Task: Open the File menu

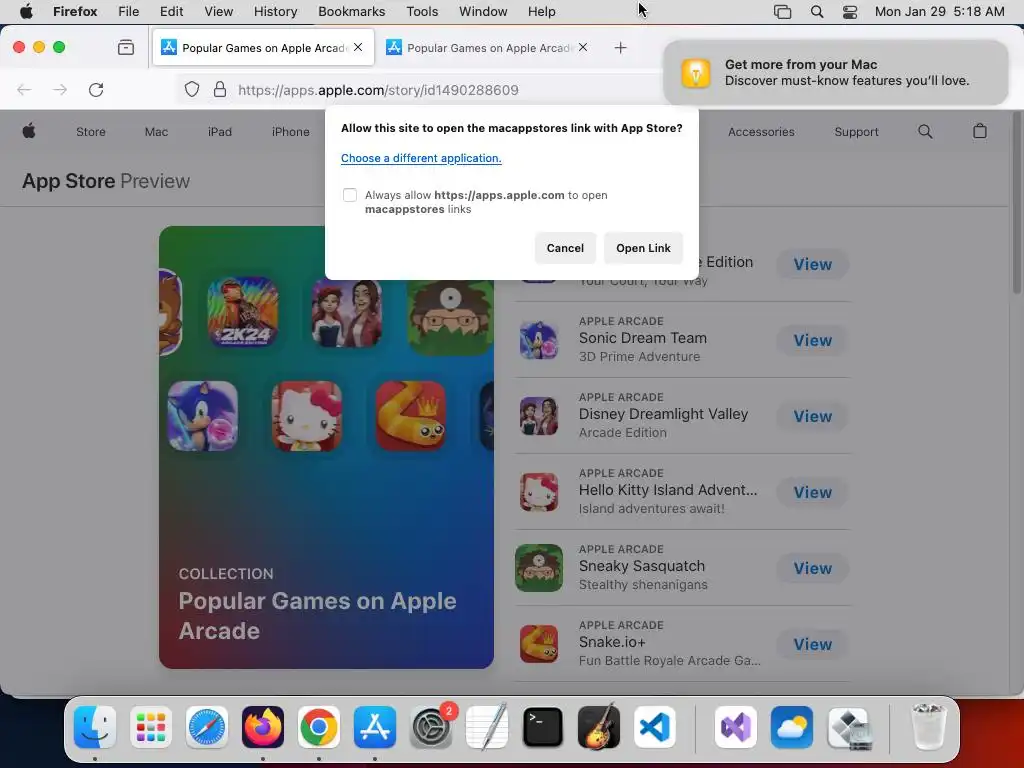Action: 129,12
